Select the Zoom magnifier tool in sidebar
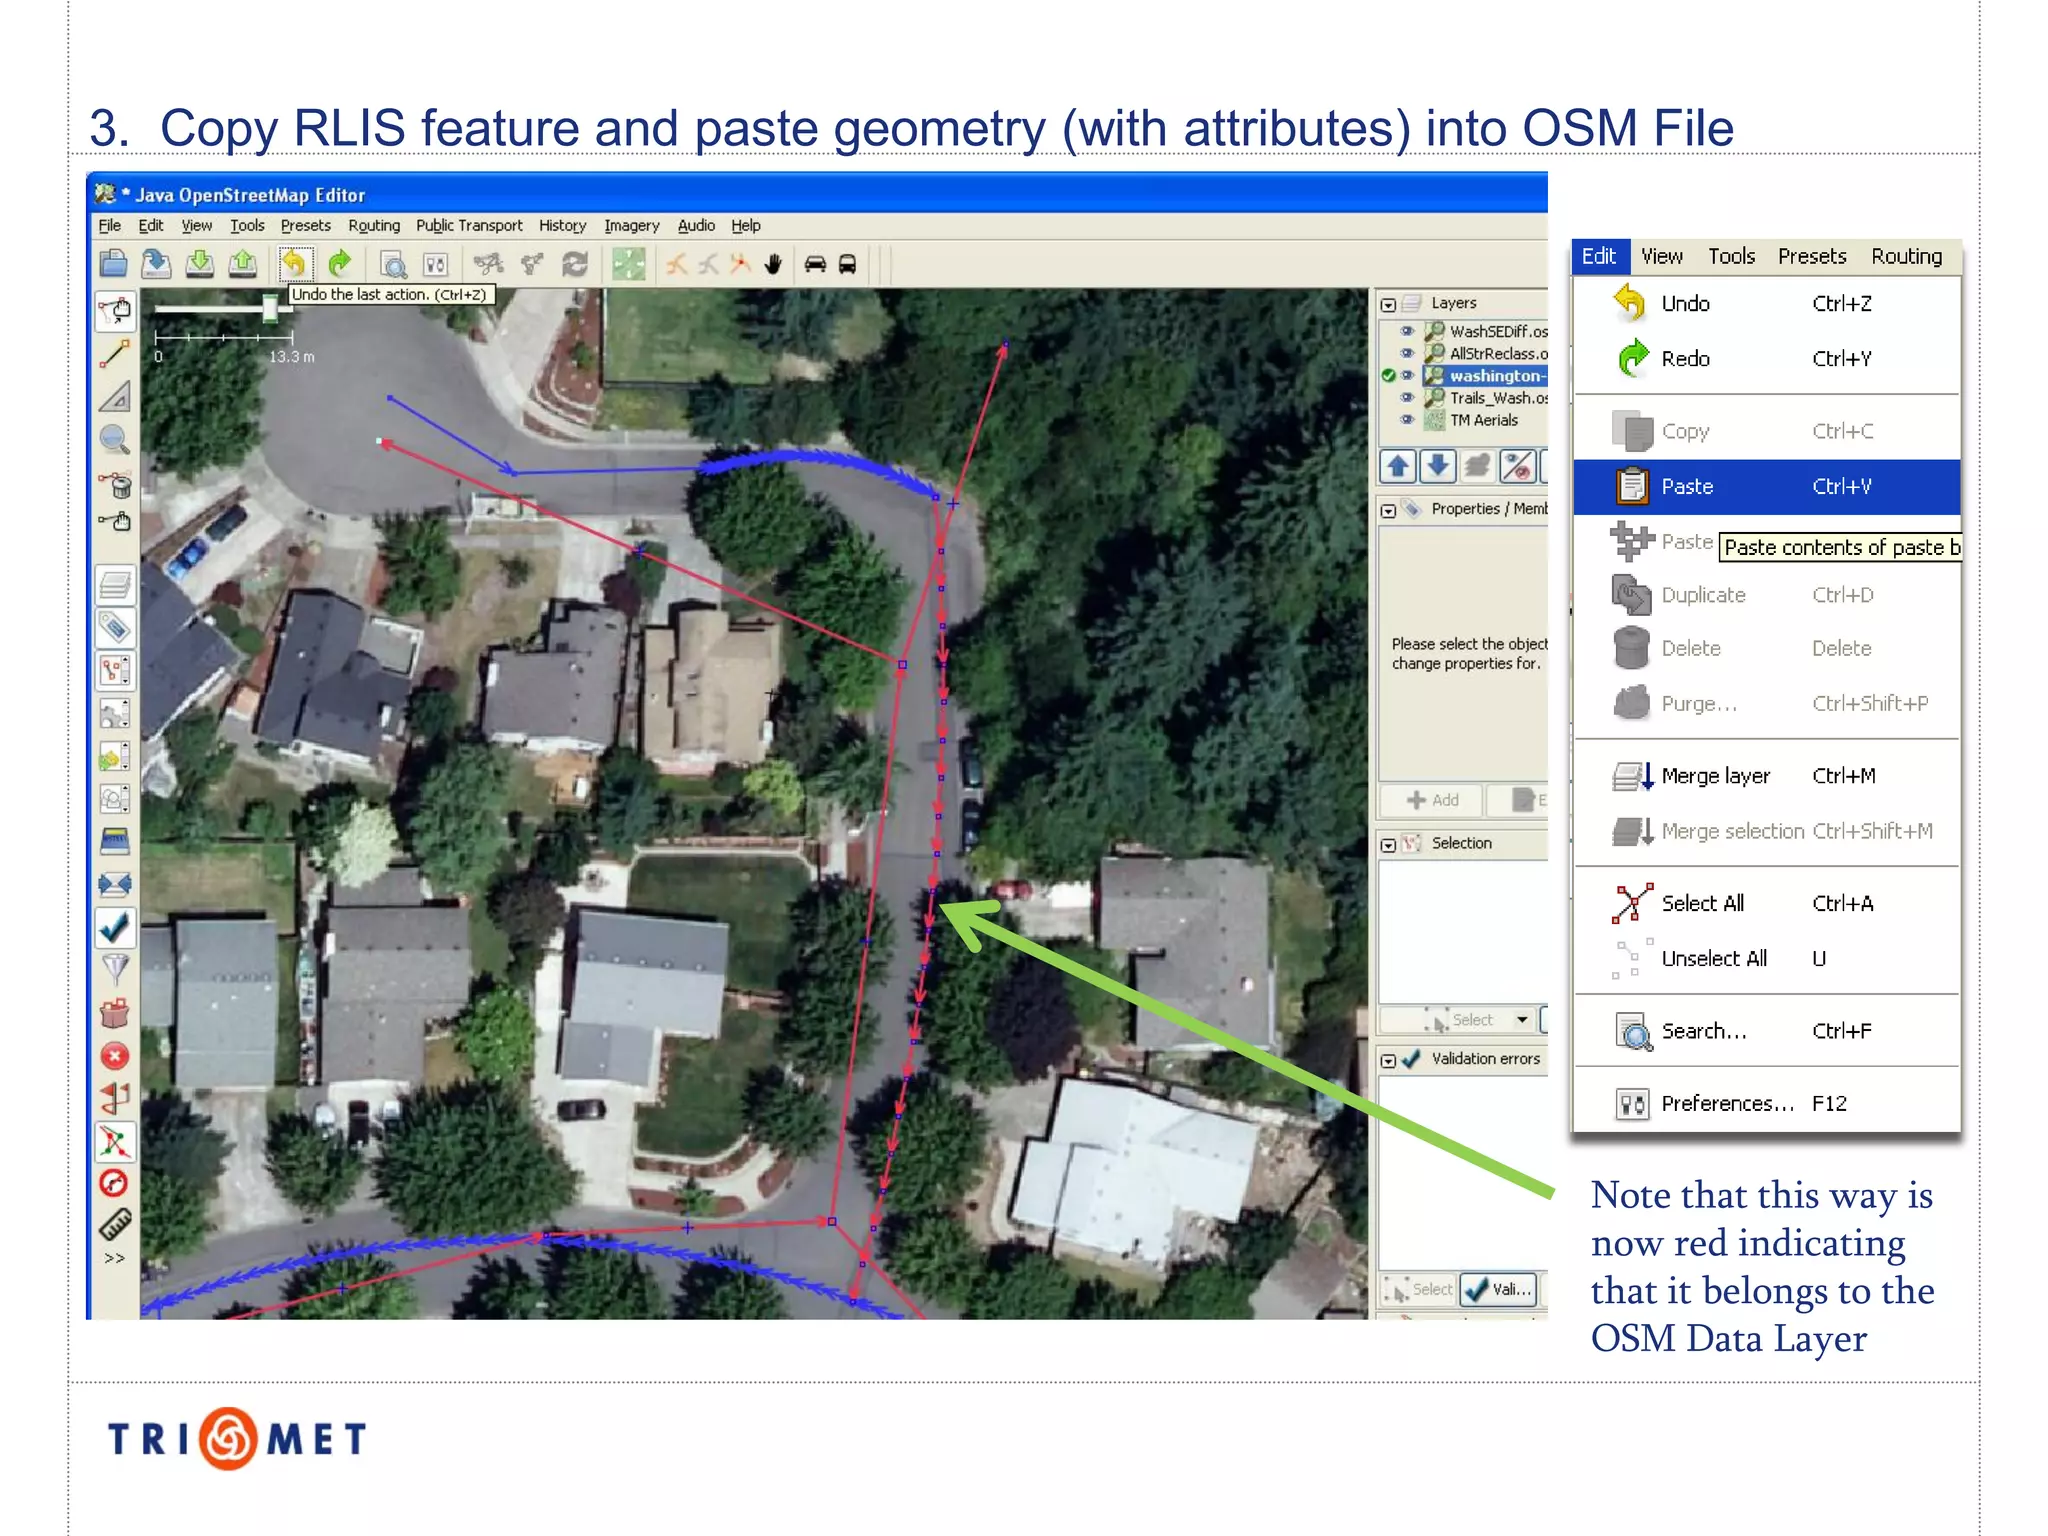The width and height of the screenshot is (2048, 1536). [x=115, y=439]
